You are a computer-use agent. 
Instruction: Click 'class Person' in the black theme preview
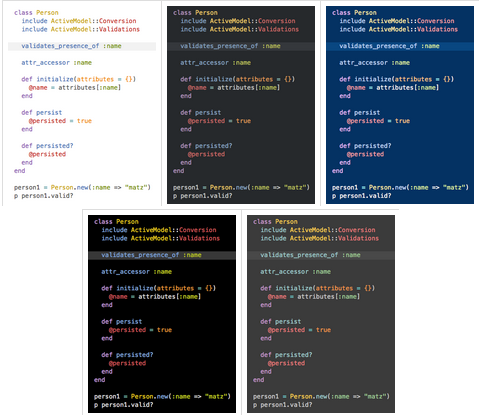[116, 222]
